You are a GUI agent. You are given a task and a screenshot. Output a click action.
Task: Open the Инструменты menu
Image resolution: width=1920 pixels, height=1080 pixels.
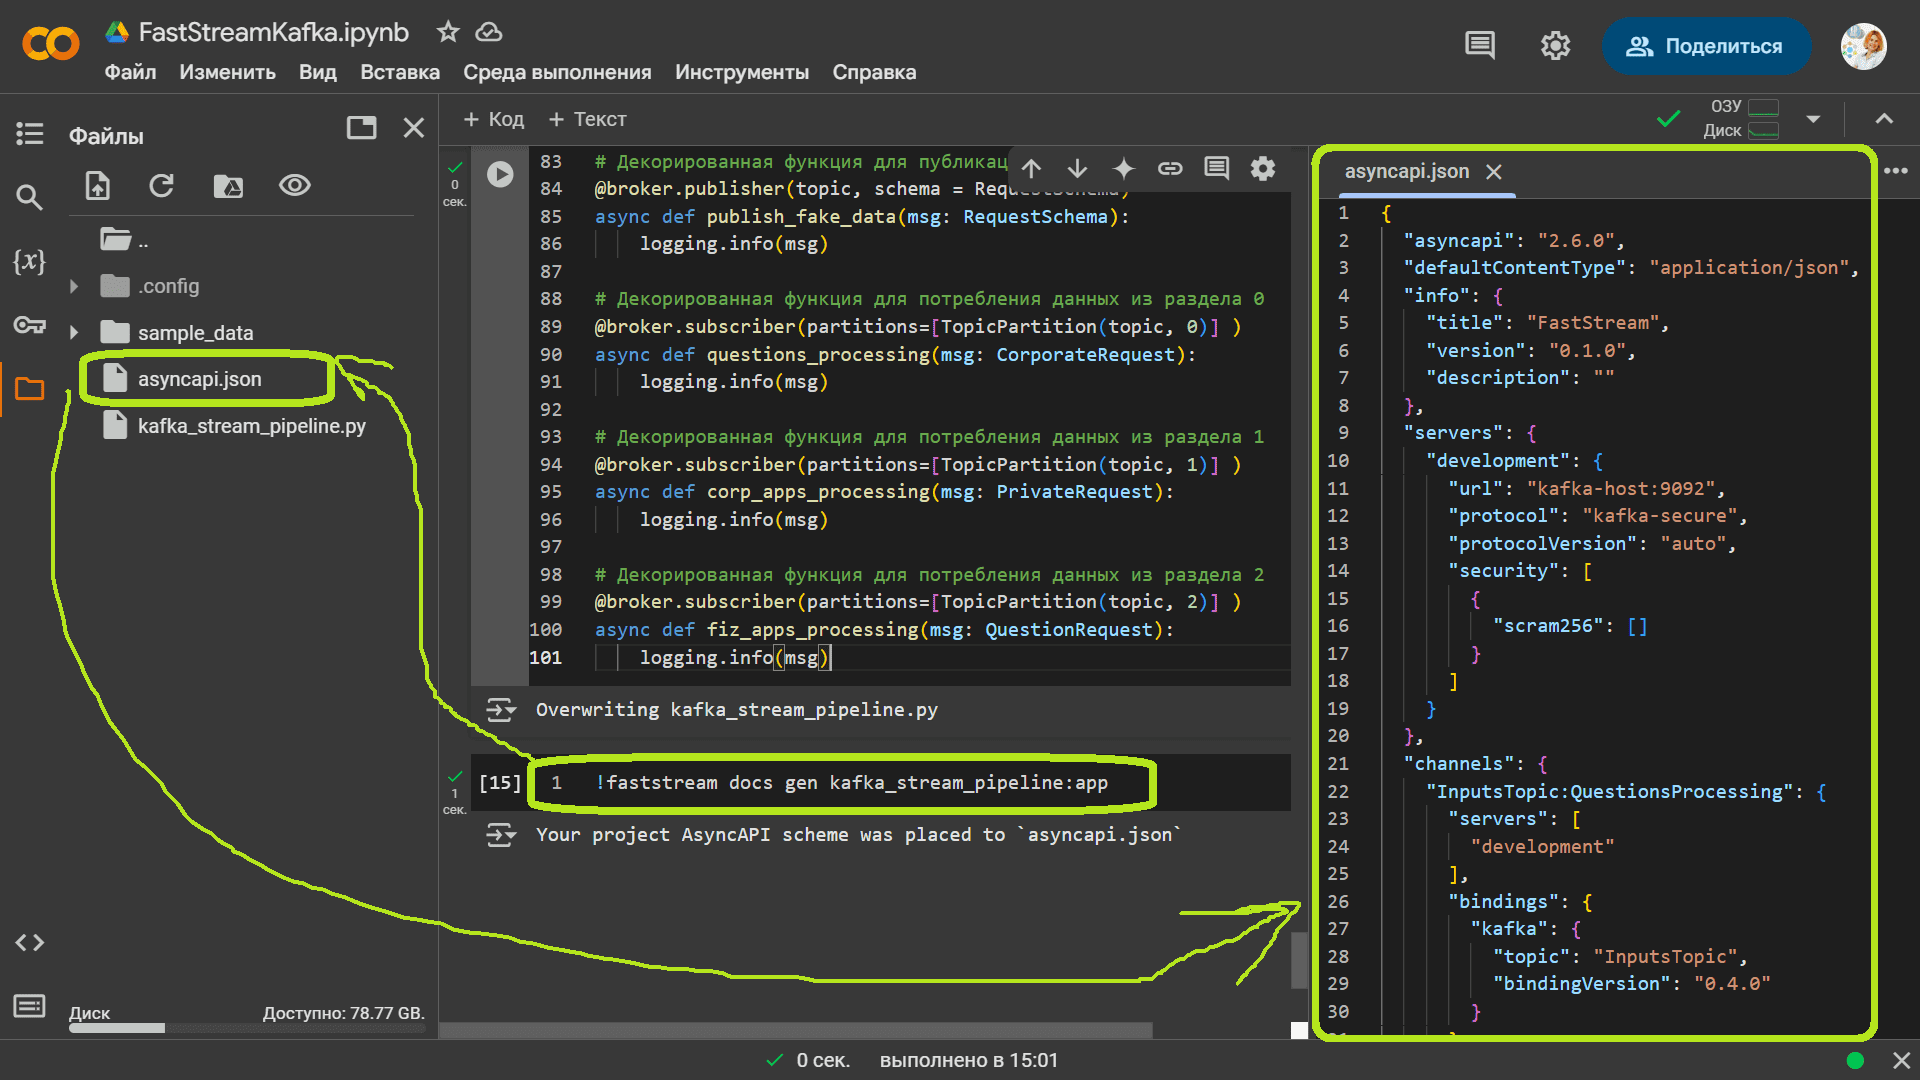[x=741, y=72]
